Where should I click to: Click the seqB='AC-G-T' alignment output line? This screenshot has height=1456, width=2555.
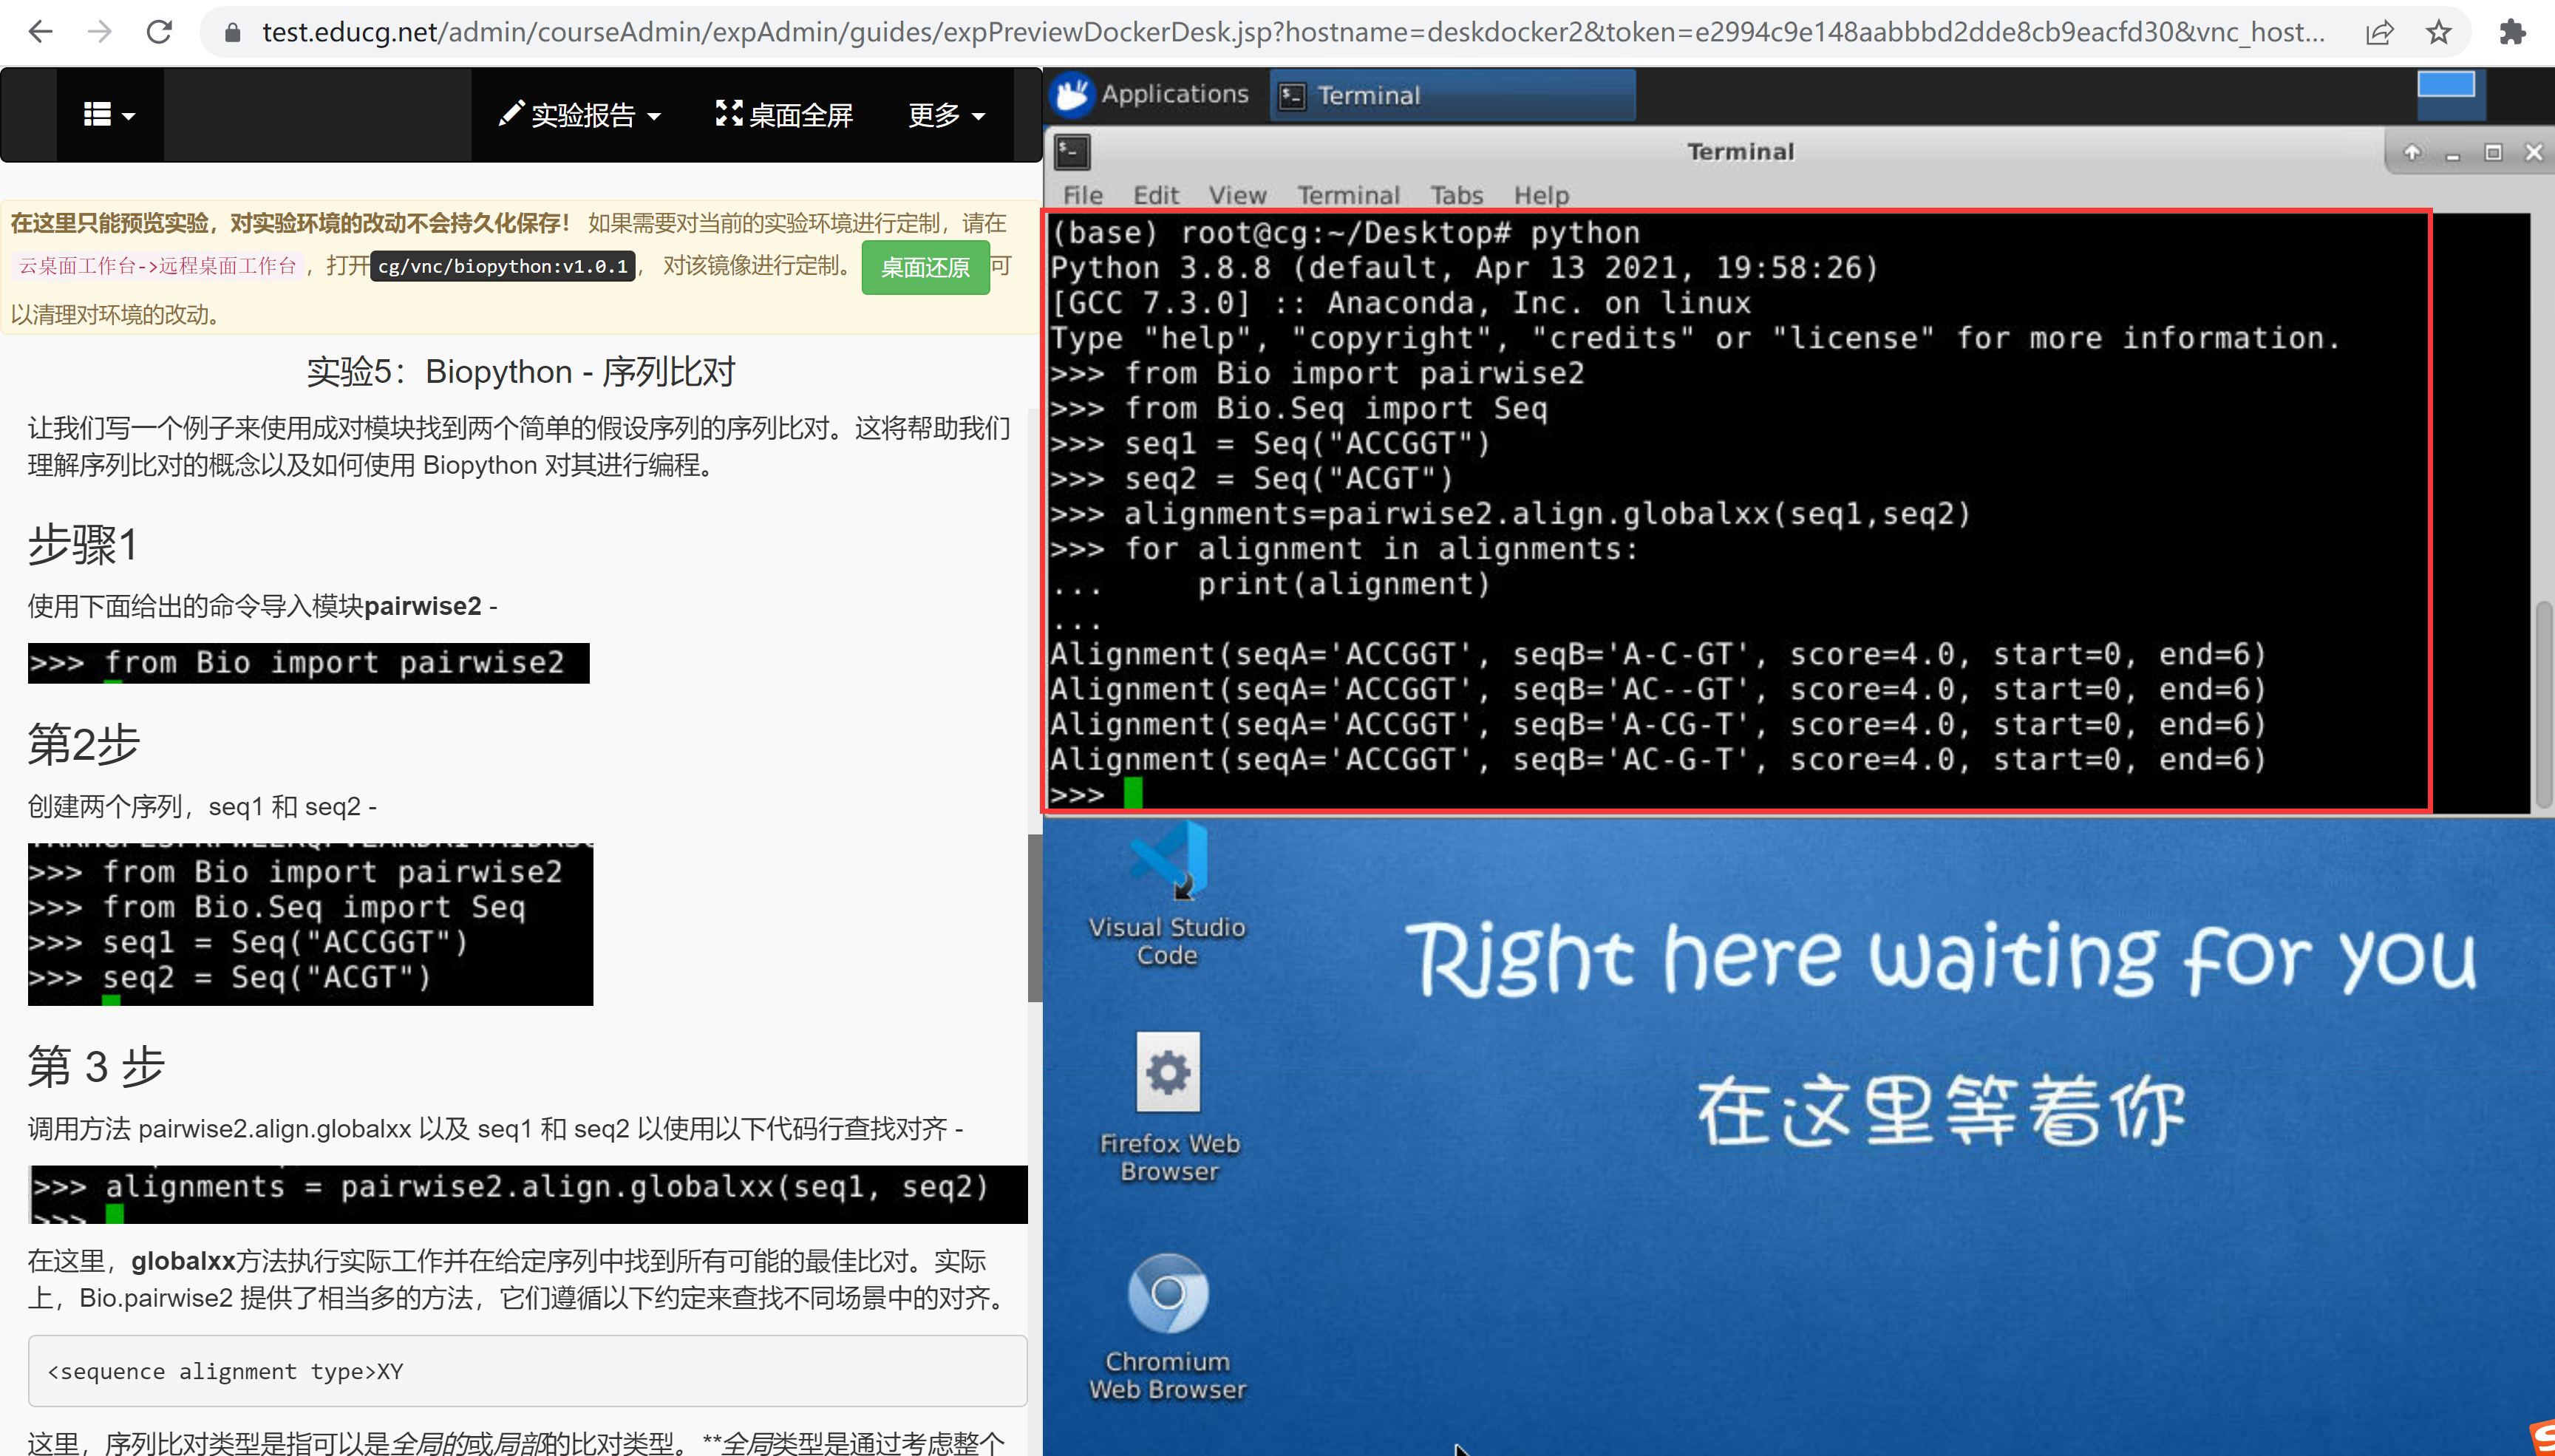[1657, 759]
